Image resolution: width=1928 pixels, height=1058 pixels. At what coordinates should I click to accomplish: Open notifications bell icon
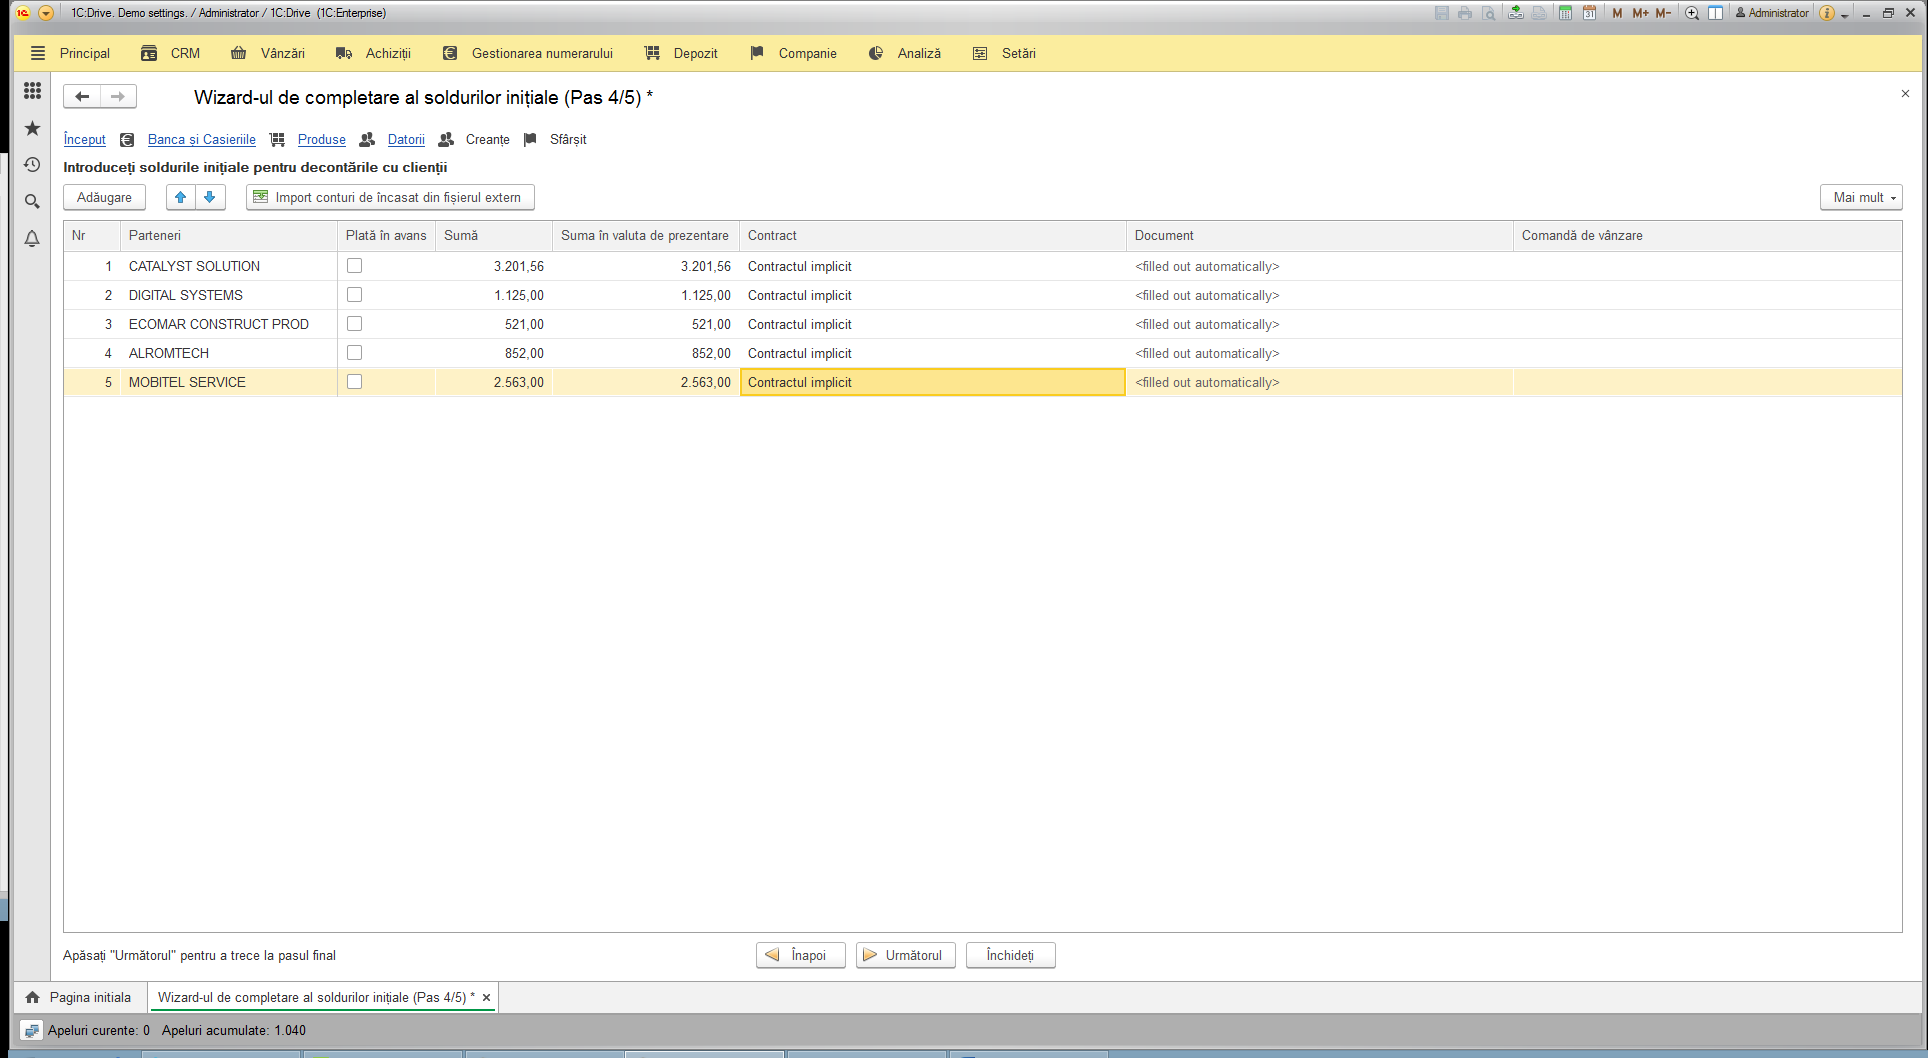[x=32, y=238]
